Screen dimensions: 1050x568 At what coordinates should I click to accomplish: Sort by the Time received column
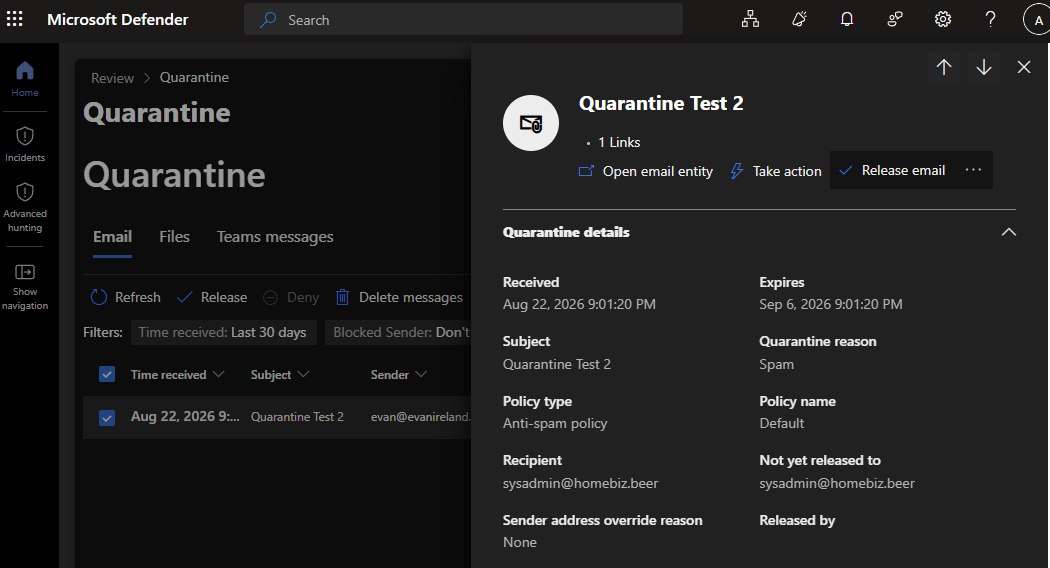(177, 374)
